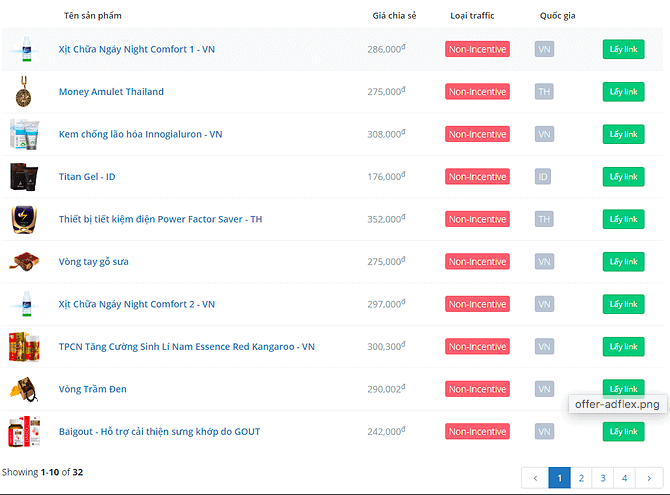Open Vòng tay gỗ sưa product link

coord(94,262)
